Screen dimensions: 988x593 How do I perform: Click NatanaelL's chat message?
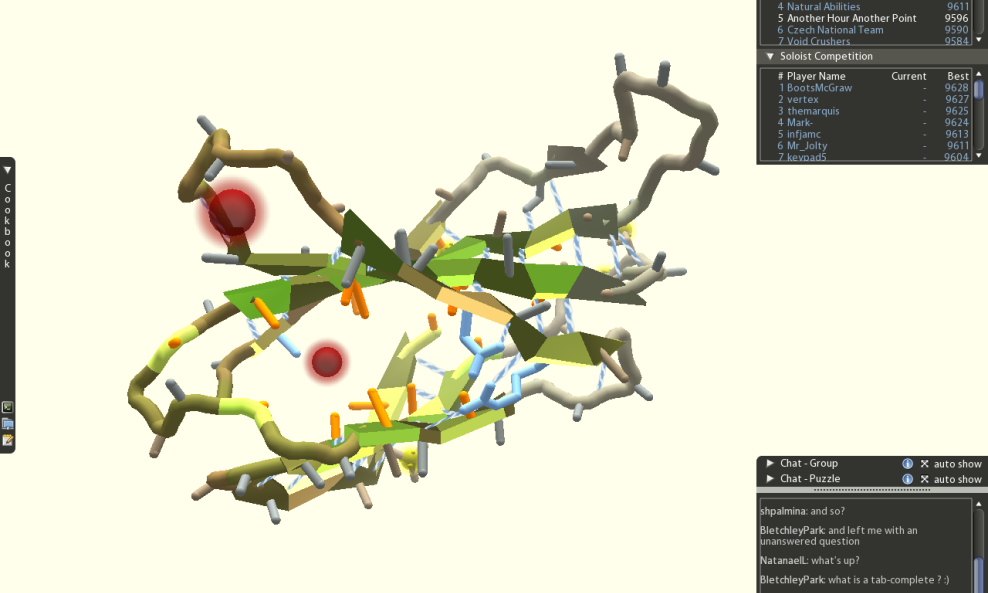click(810, 560)
